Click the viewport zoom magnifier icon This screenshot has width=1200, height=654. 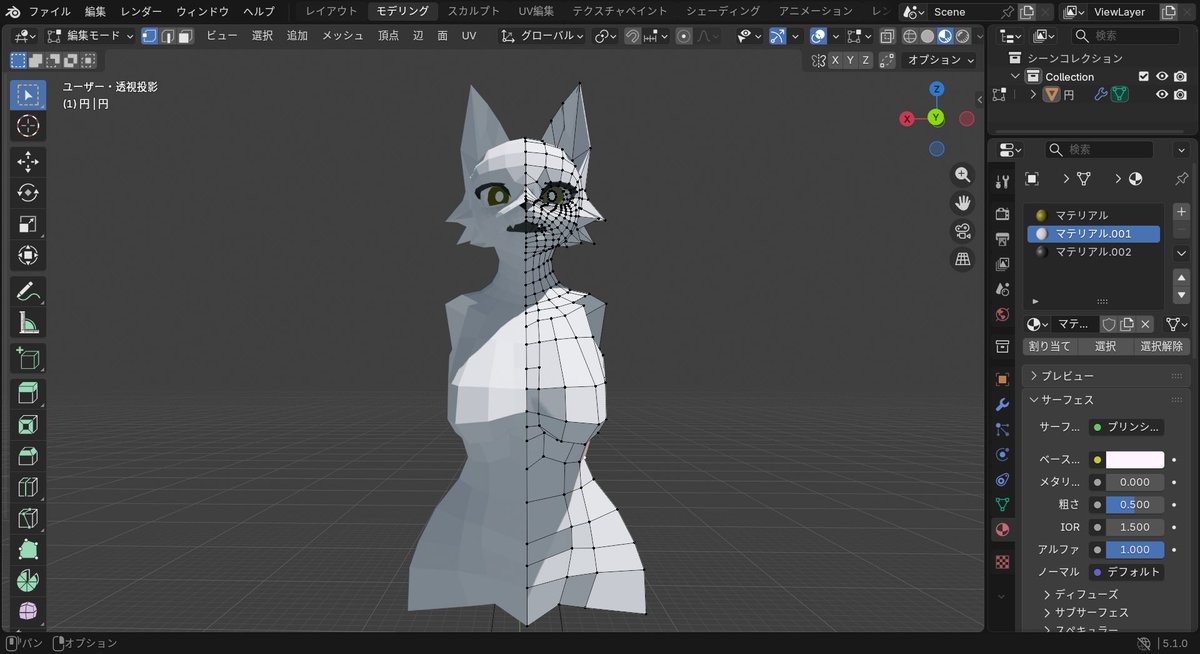963,174
